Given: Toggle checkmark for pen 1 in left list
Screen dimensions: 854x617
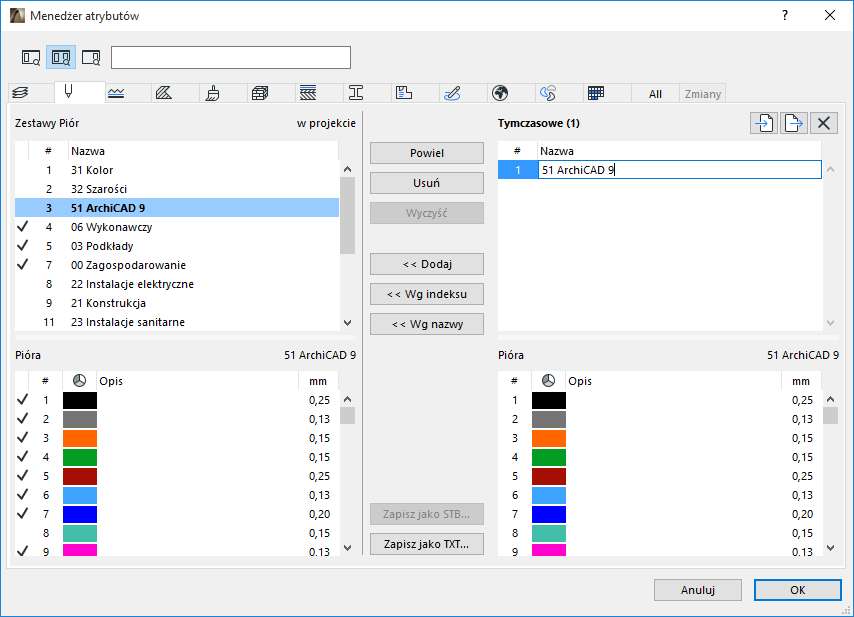Looking at the screenshot, I should pos(22,400).
